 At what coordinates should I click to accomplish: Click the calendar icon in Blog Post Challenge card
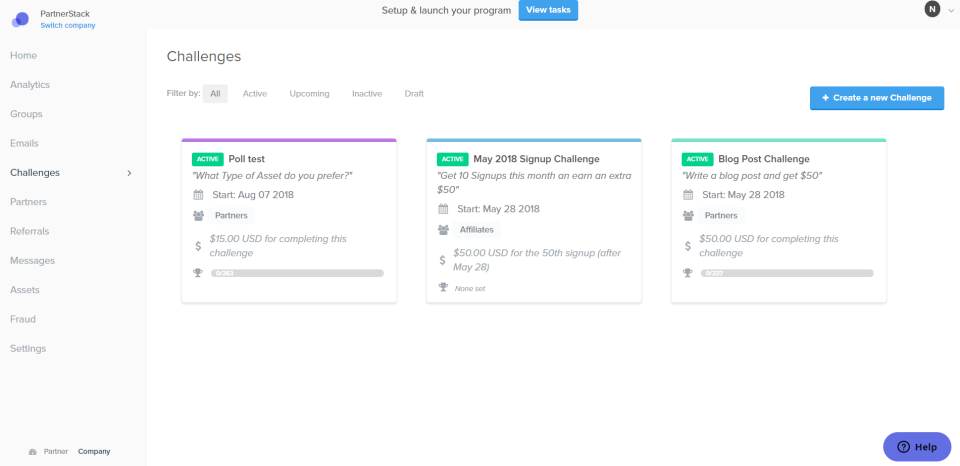click(687, 195)
